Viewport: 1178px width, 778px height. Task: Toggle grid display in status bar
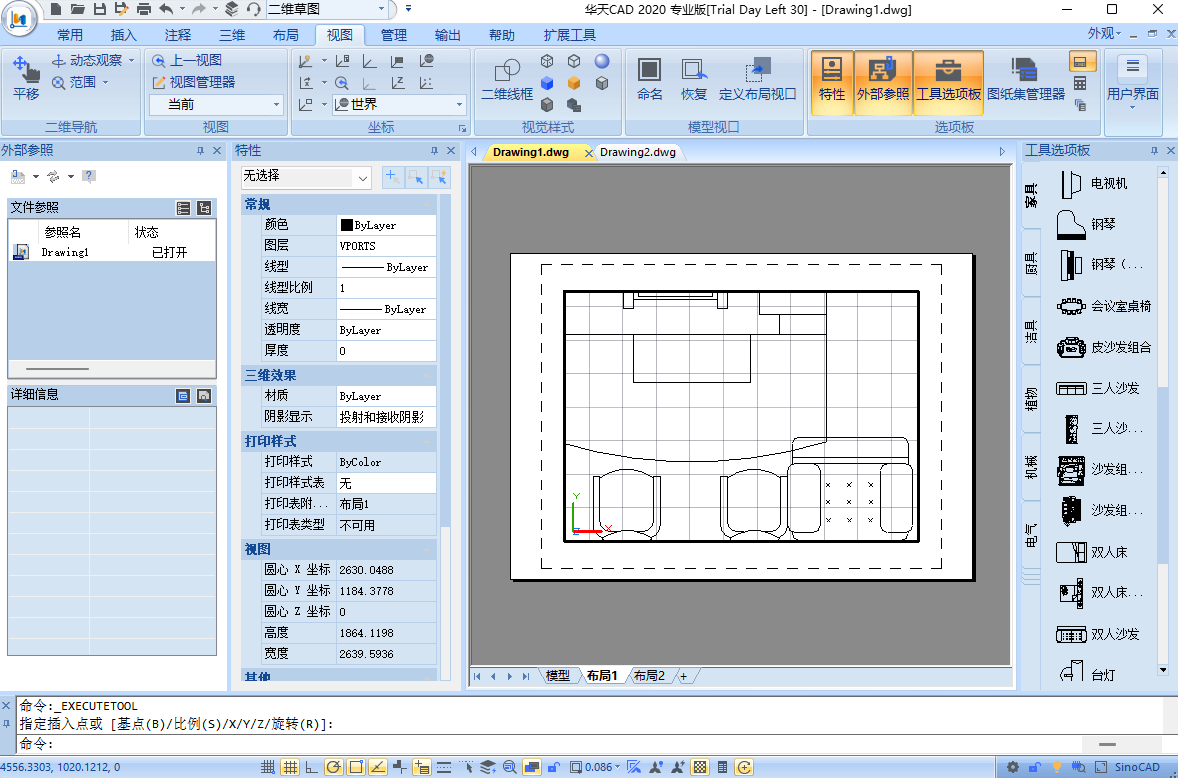290,767
